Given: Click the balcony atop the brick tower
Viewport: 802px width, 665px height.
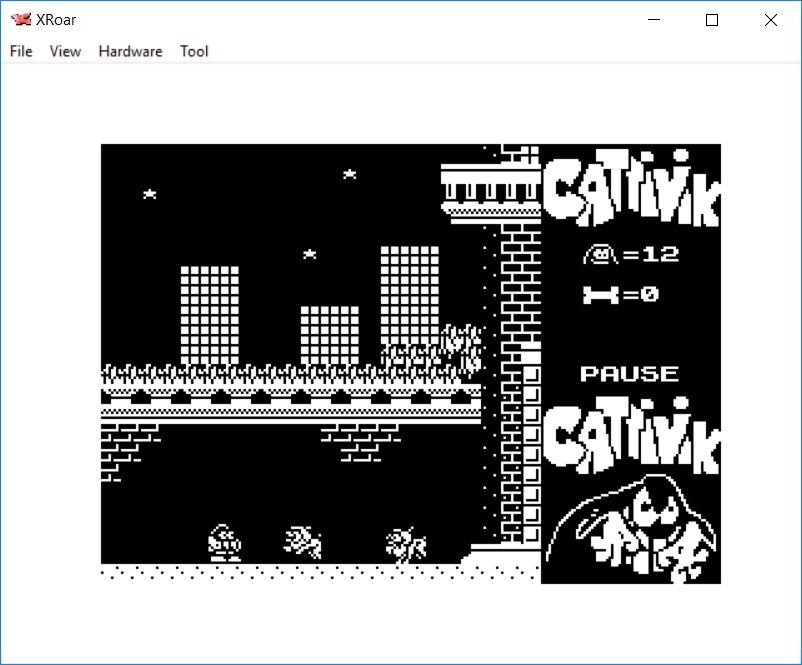Looking at the screenshot, I should click(490, 188).
